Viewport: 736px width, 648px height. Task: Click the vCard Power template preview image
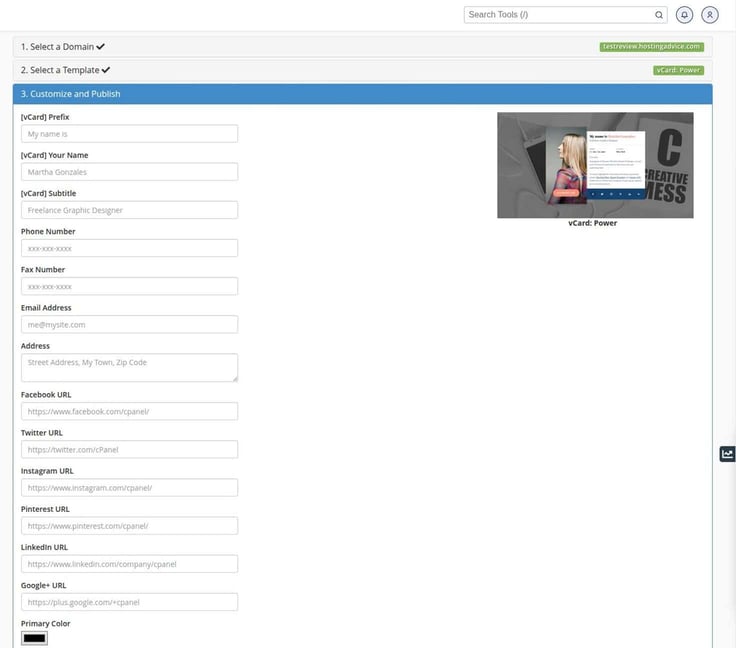pyautogui.click(x=595, y=165)
